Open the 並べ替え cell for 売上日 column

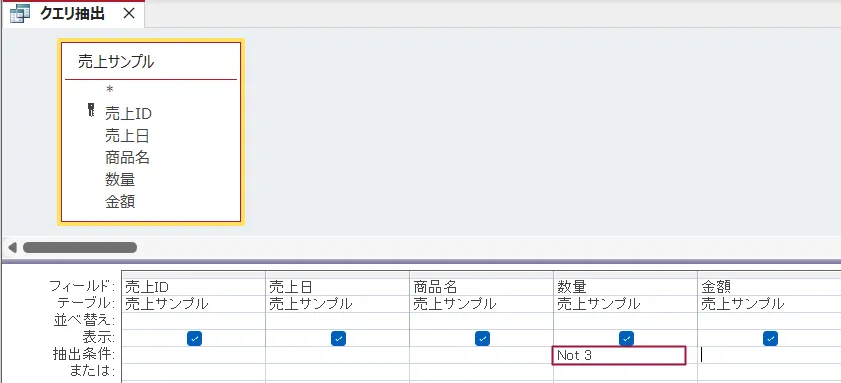[337, 321]
